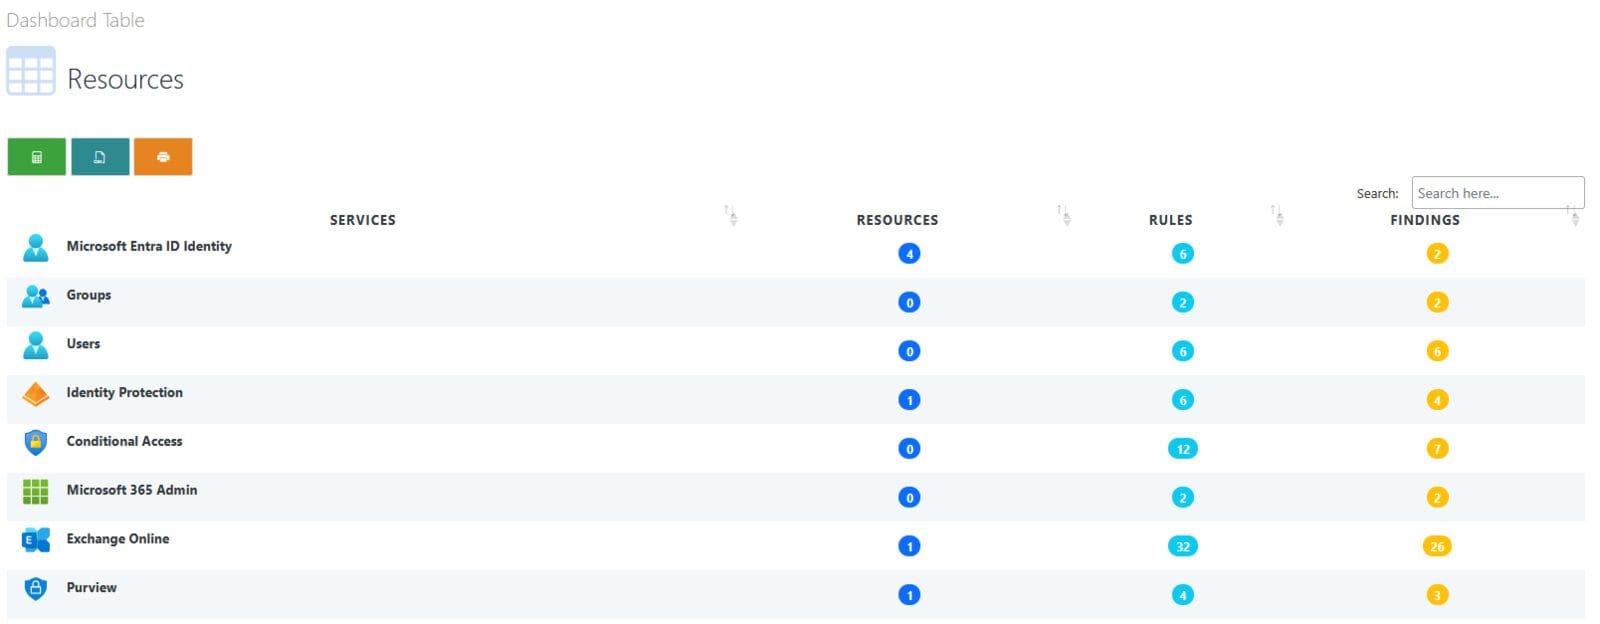Screen dimensions: 1600x624
Task: Click resources badge 1 in Identity Protection row
Action: point(909,400)
